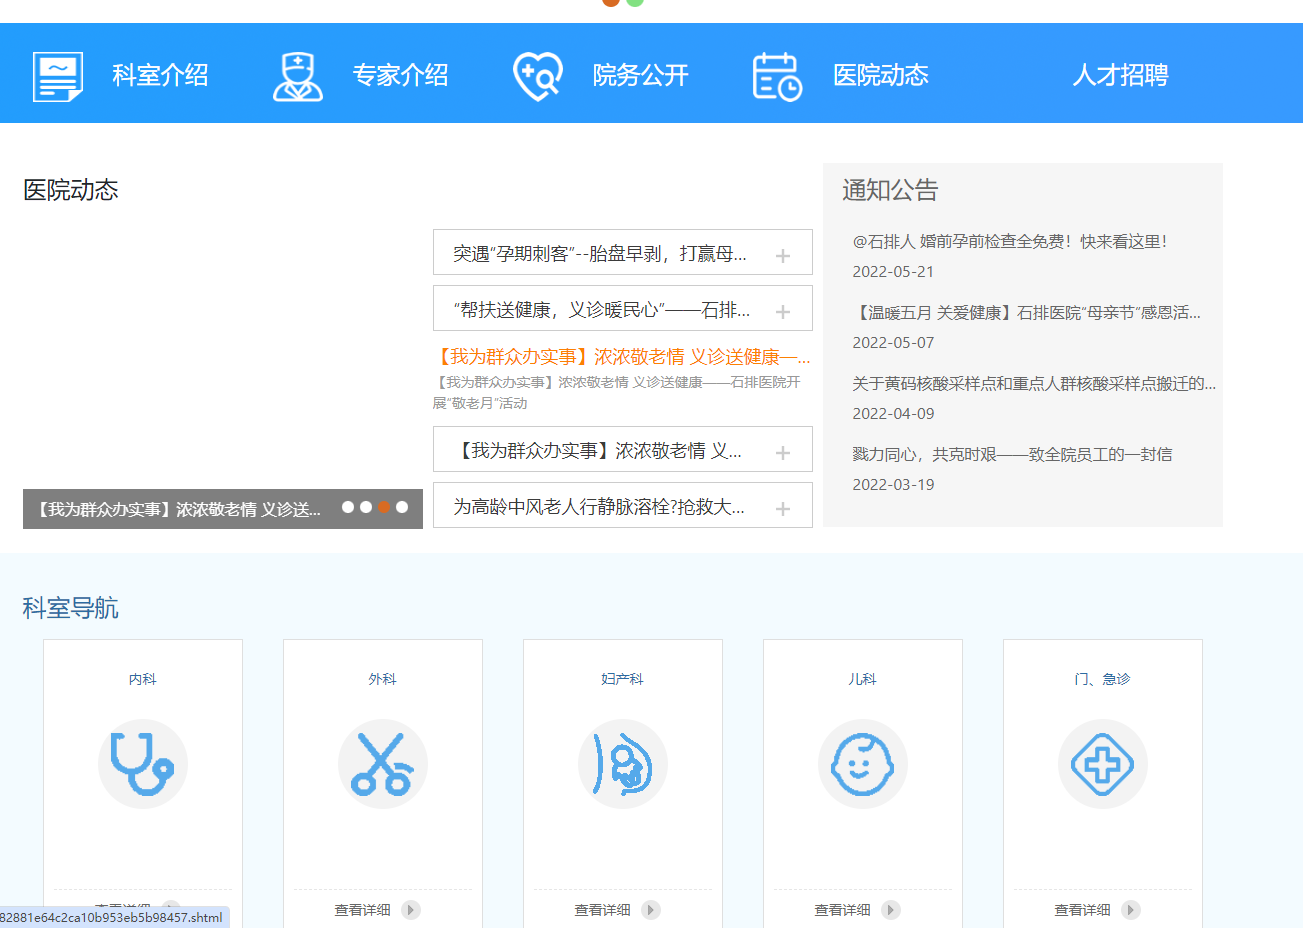
Task: Click the 儿科 baby face icon
Action: pyautogui.click(x=863, y=764)
